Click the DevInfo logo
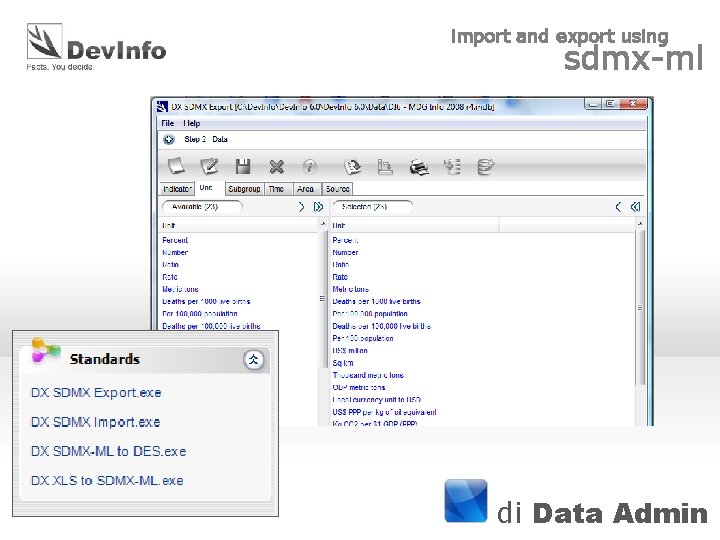The width and height of the screenshot is (720, 540). click(96, 47)
